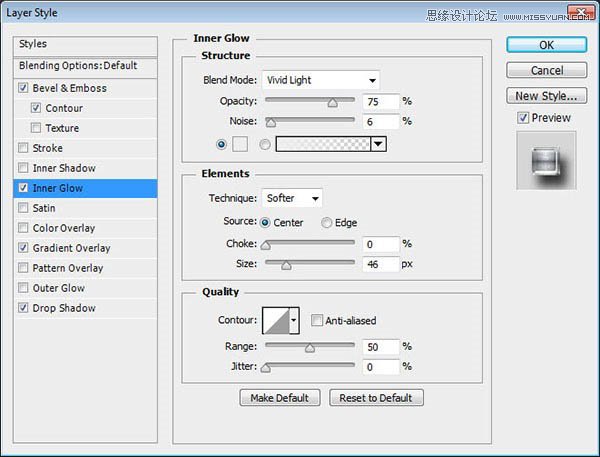600x457 pixels.
Task: Click the Jitter slider handle
Action: [266, 368]
